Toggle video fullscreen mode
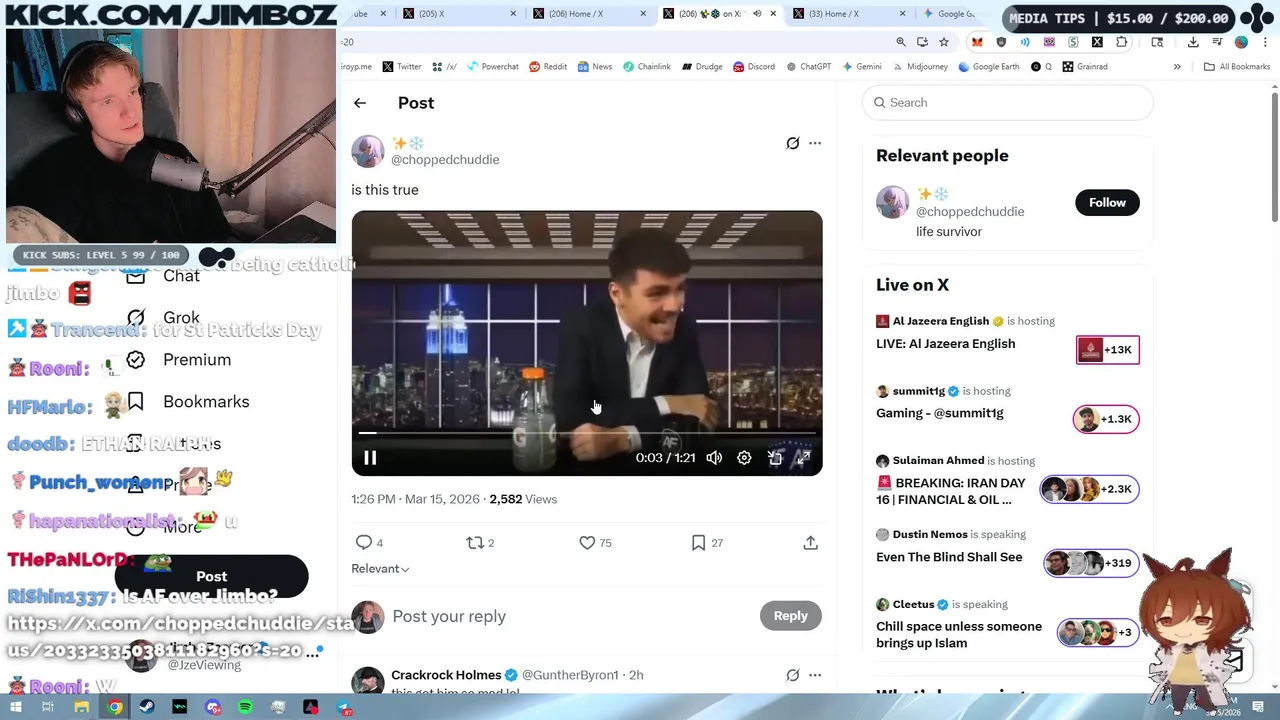 pos(803,458)
